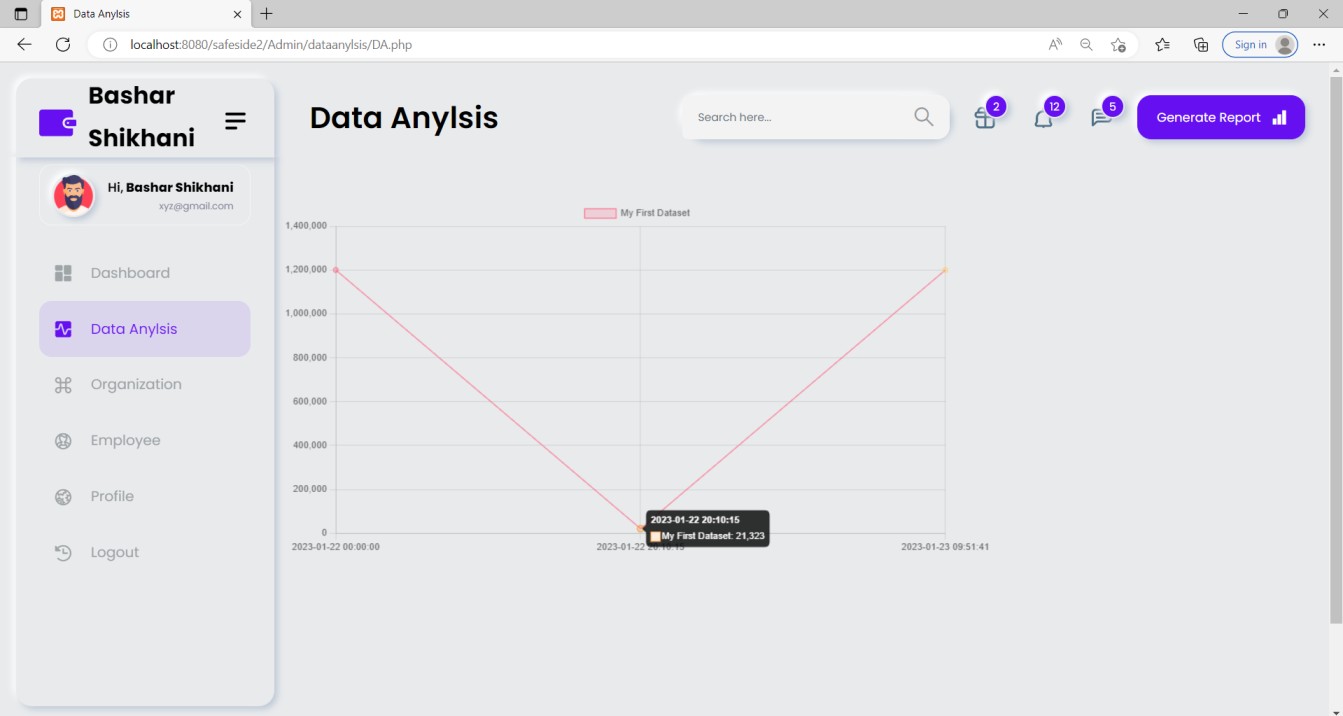Go to the Organization page
1343x716 pixels.
click(135, 385)
